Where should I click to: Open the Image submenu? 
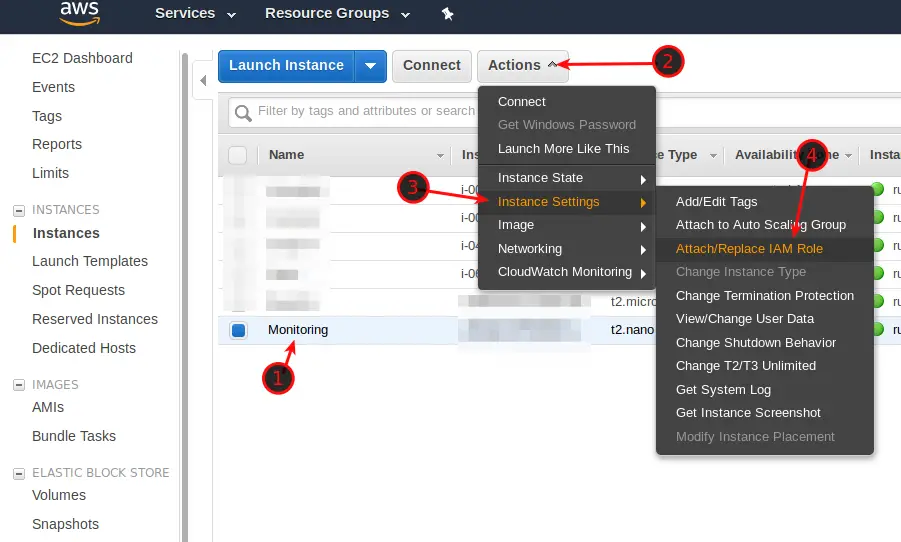[x=567, y=225]
